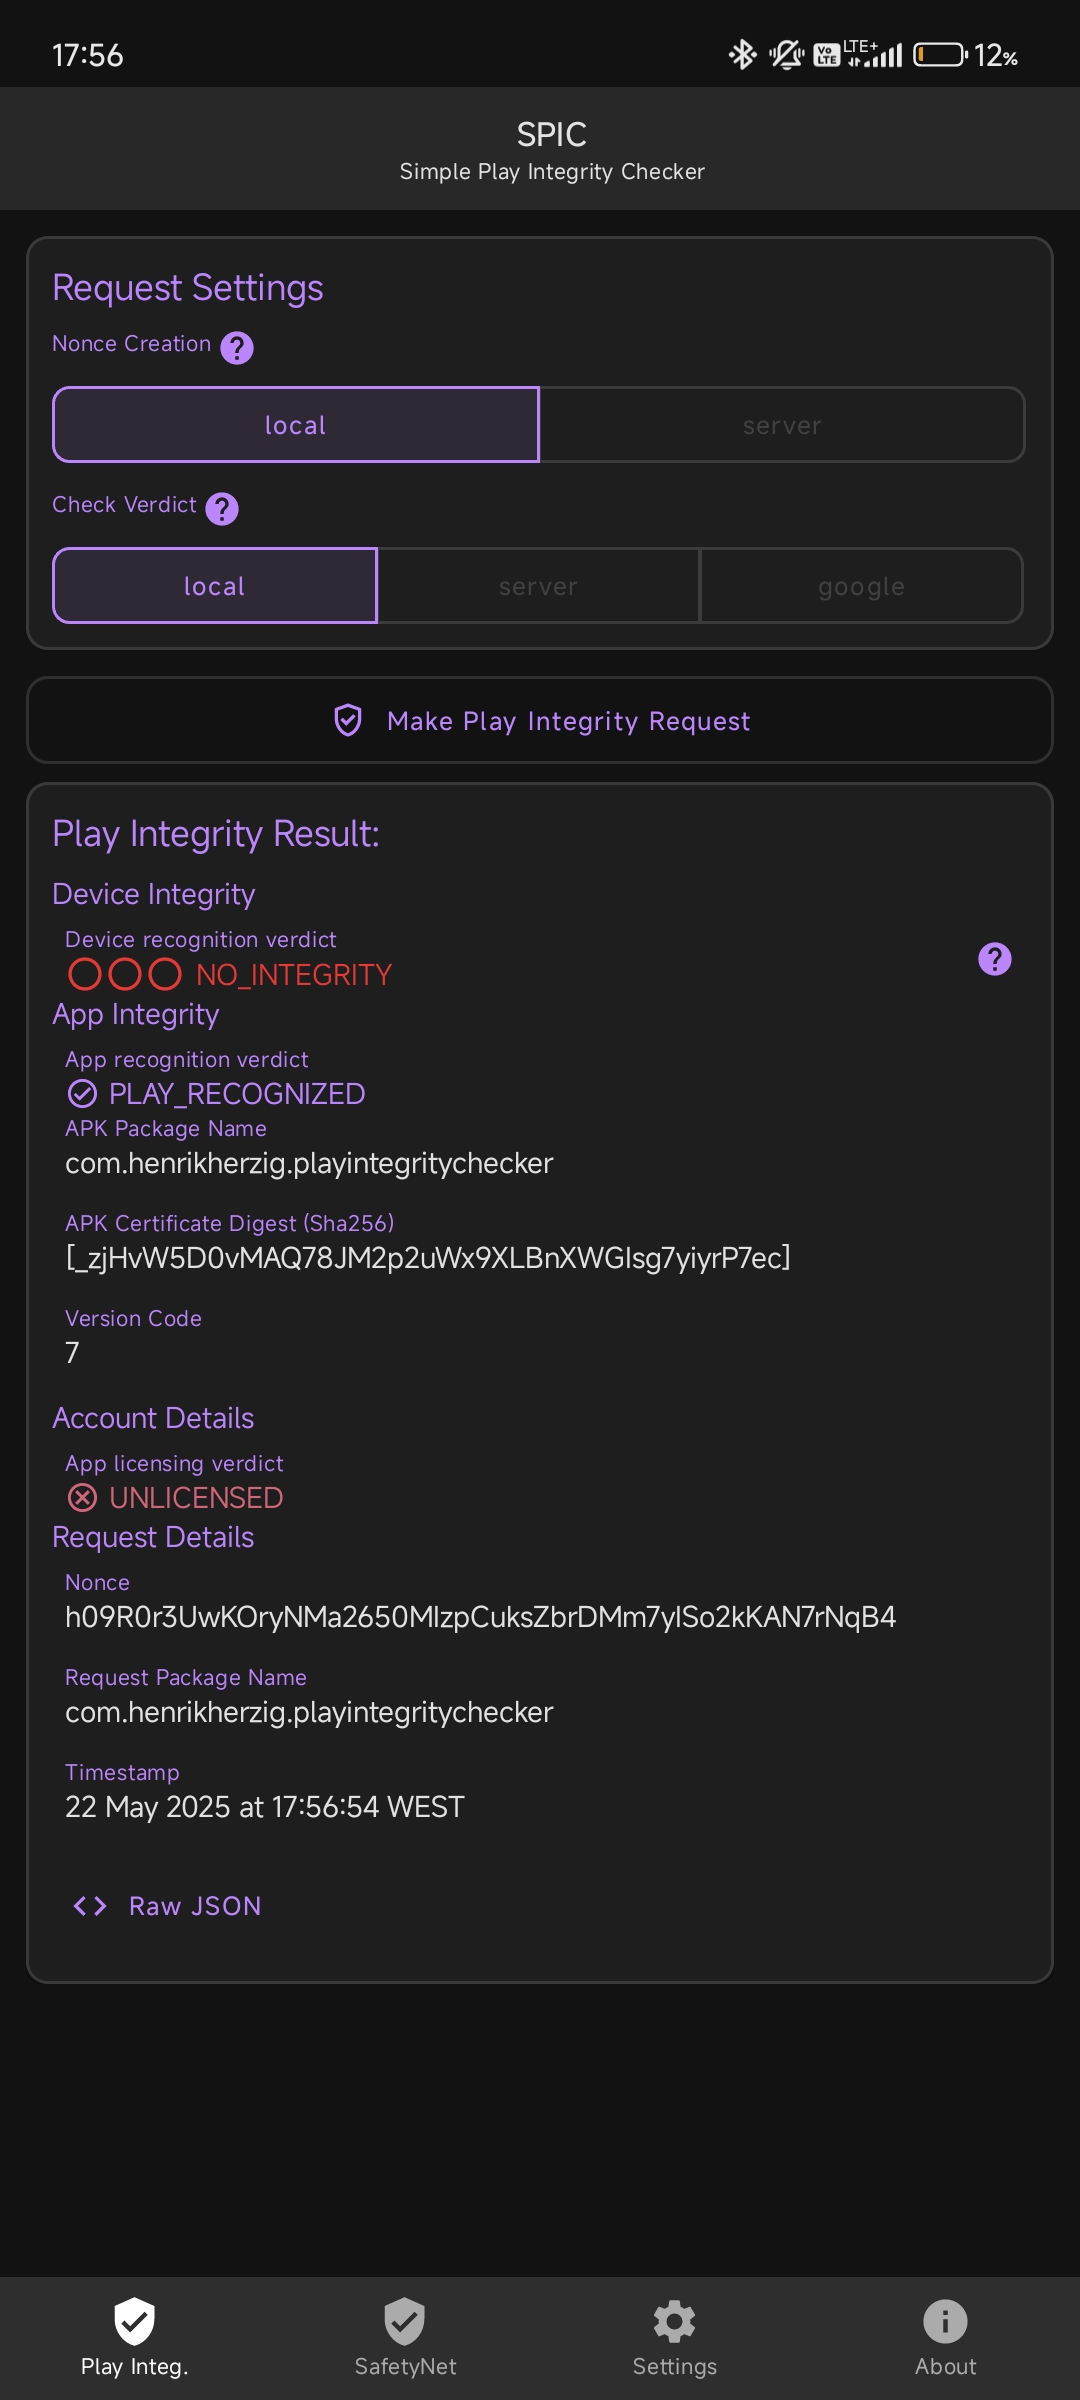Tap the NO_INTEGRITY verdict text
The width and height of the screenshot is (1080, 2400).
point(294,974)
